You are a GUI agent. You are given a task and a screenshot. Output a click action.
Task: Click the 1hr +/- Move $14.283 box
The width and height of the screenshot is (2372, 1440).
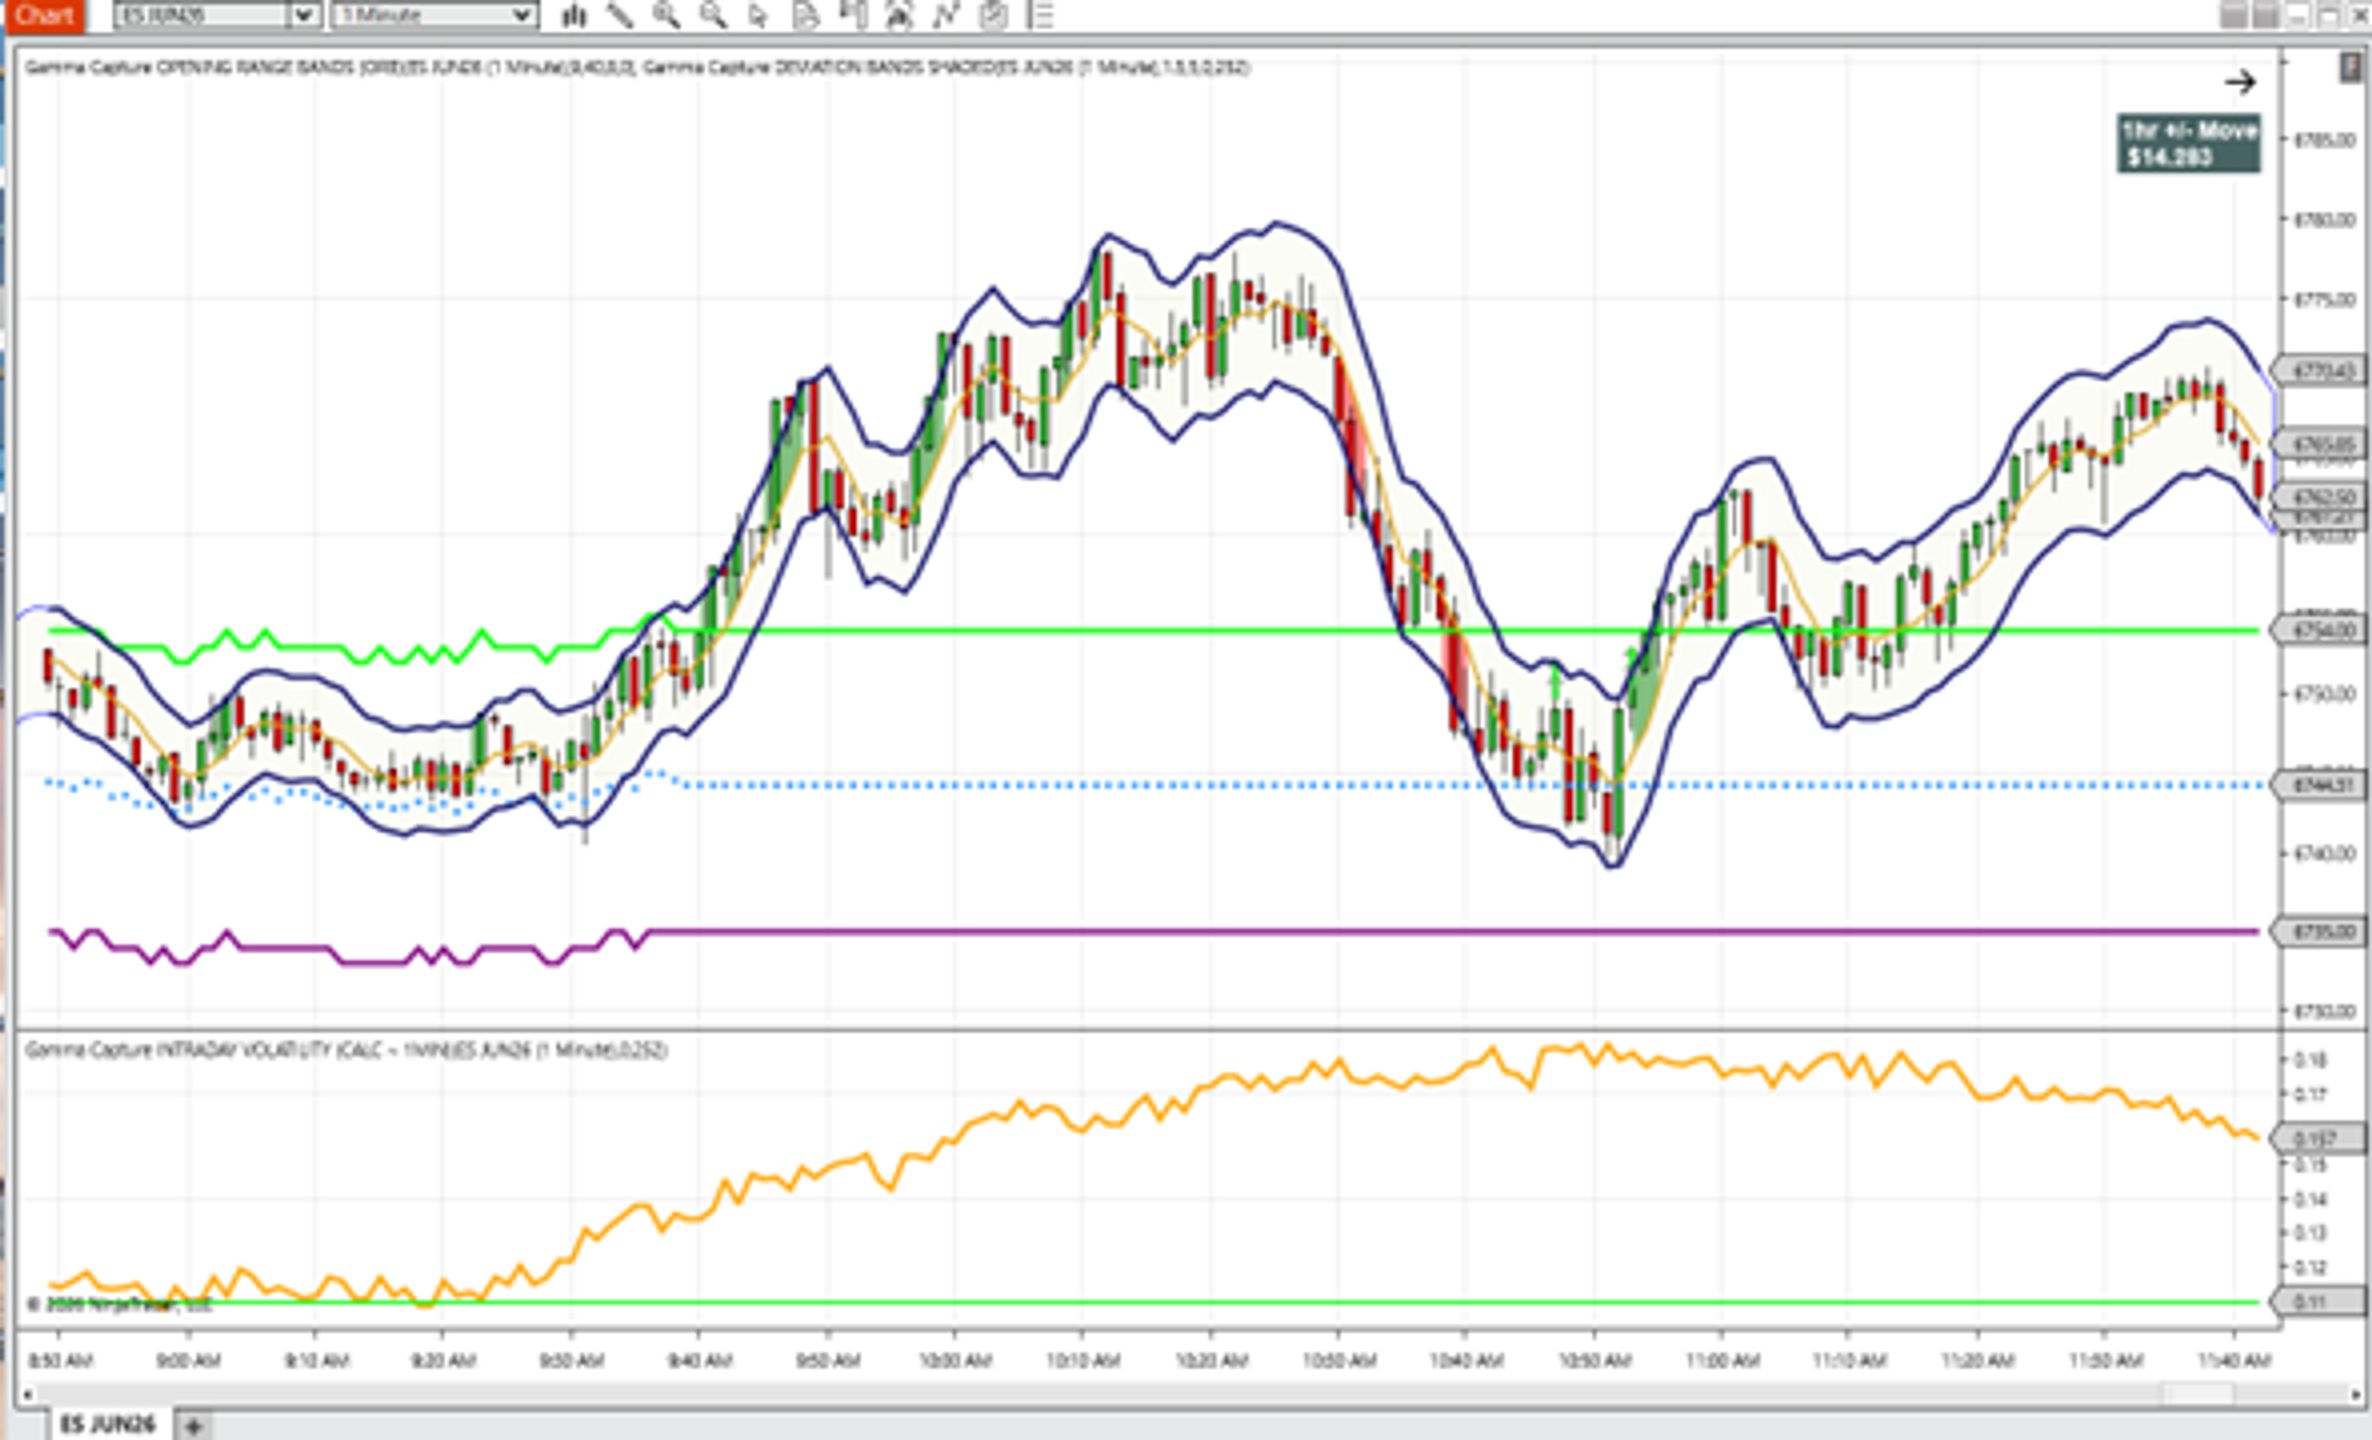tap(2188, 144)
